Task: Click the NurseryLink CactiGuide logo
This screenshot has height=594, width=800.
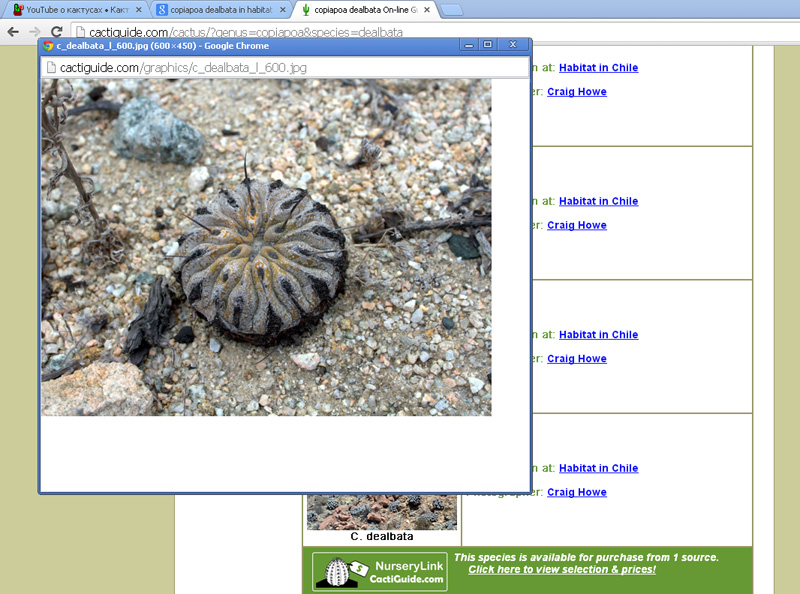Action: pos(380,572)
